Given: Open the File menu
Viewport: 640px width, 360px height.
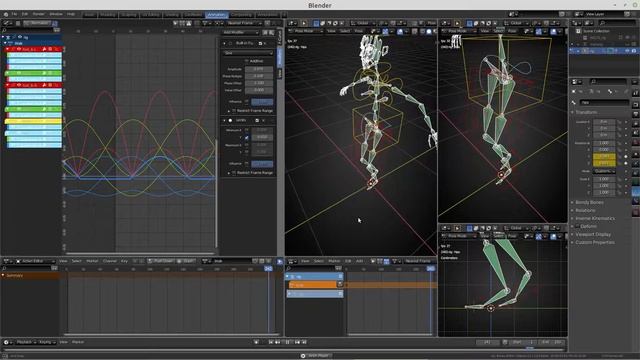Looking at the screenshot, I should (14, 14).
